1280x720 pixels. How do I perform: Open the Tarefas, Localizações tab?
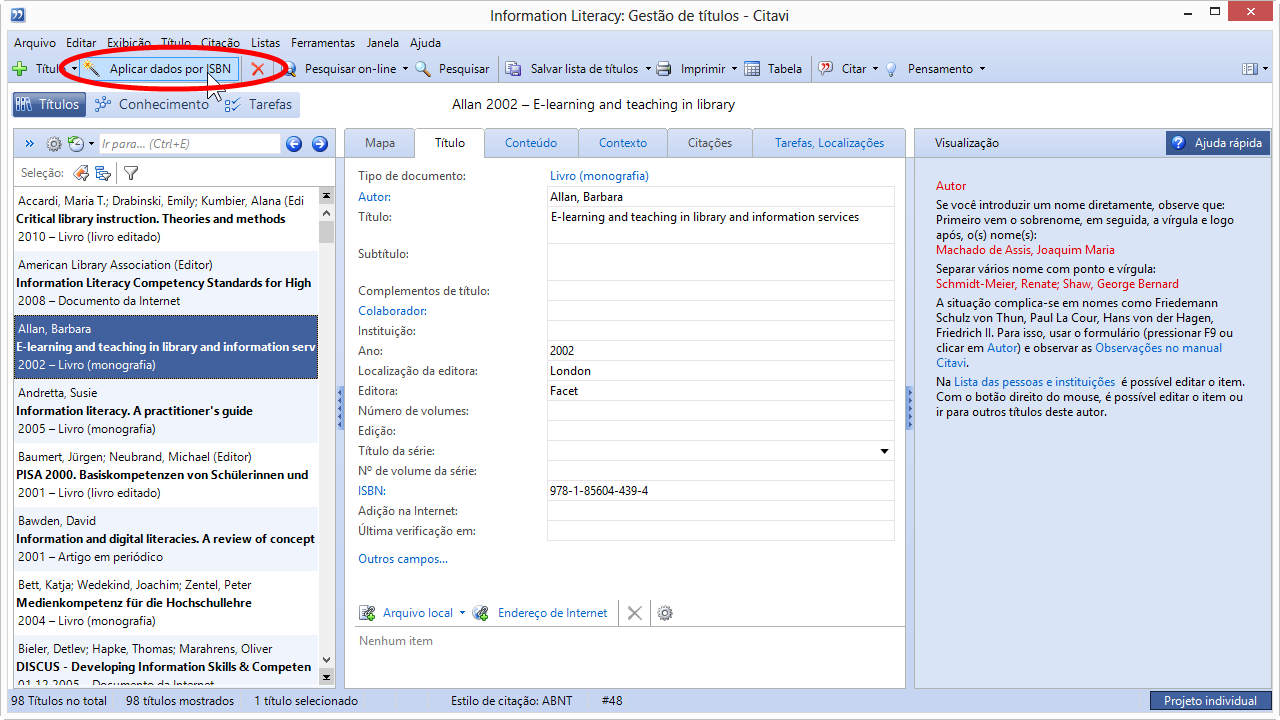click(x=829, y=143)
